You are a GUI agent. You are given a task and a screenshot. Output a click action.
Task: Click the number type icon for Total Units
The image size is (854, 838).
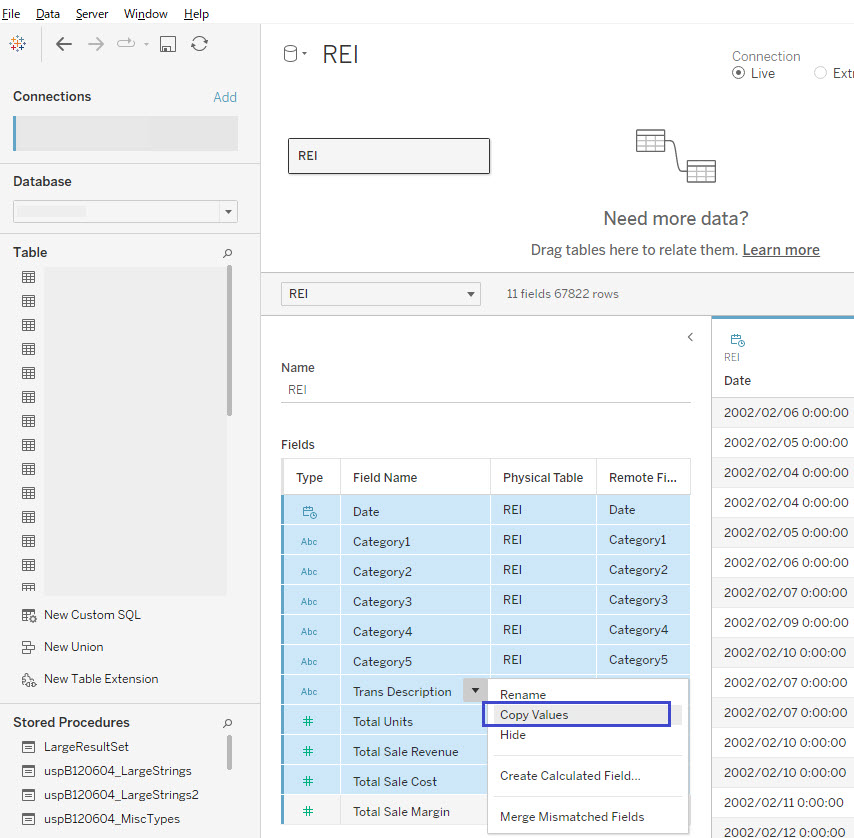[308, 721]
